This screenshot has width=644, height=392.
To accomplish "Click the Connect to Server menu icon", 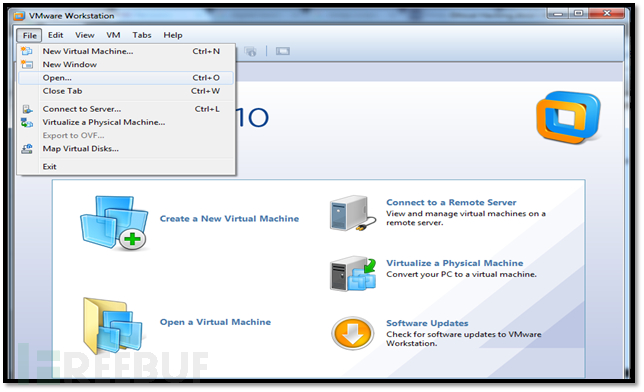I will pos(27,109).
